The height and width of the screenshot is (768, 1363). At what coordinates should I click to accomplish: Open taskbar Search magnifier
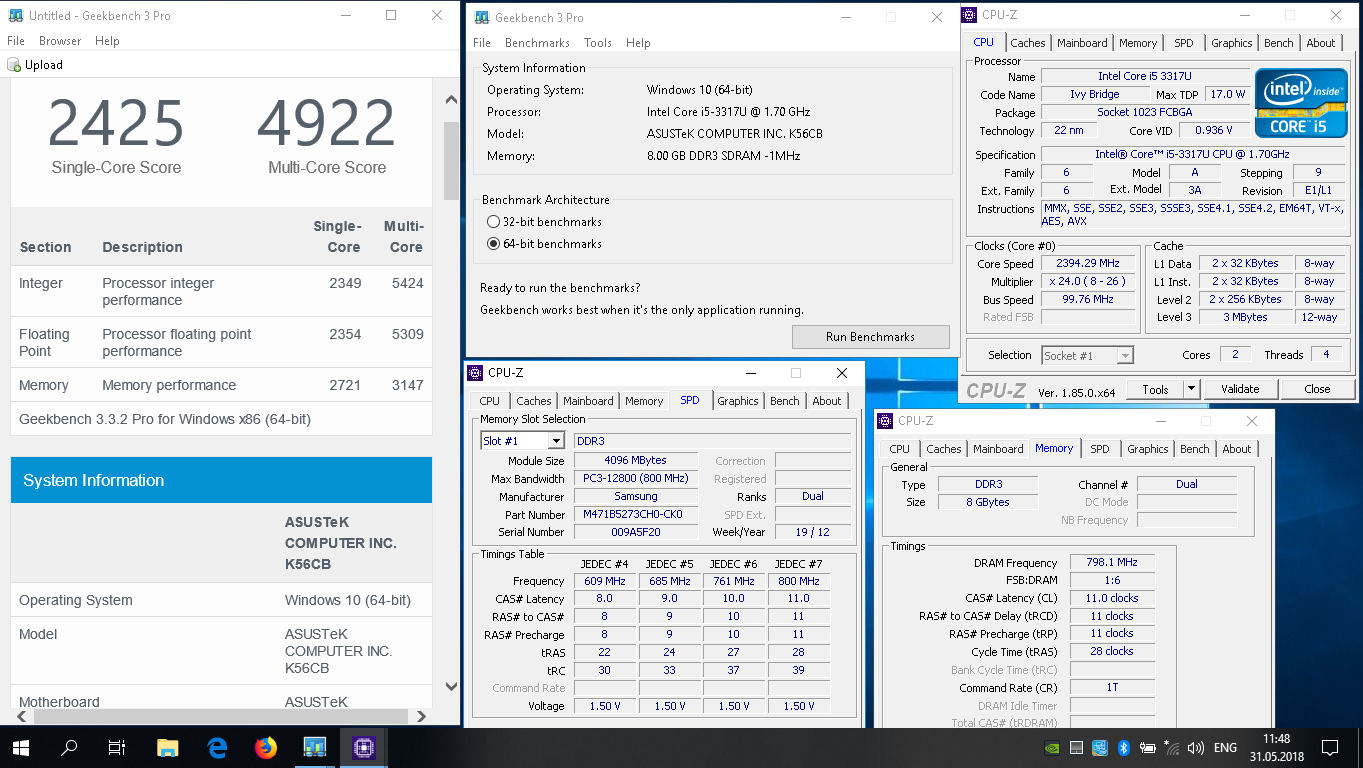click(69, 747)
